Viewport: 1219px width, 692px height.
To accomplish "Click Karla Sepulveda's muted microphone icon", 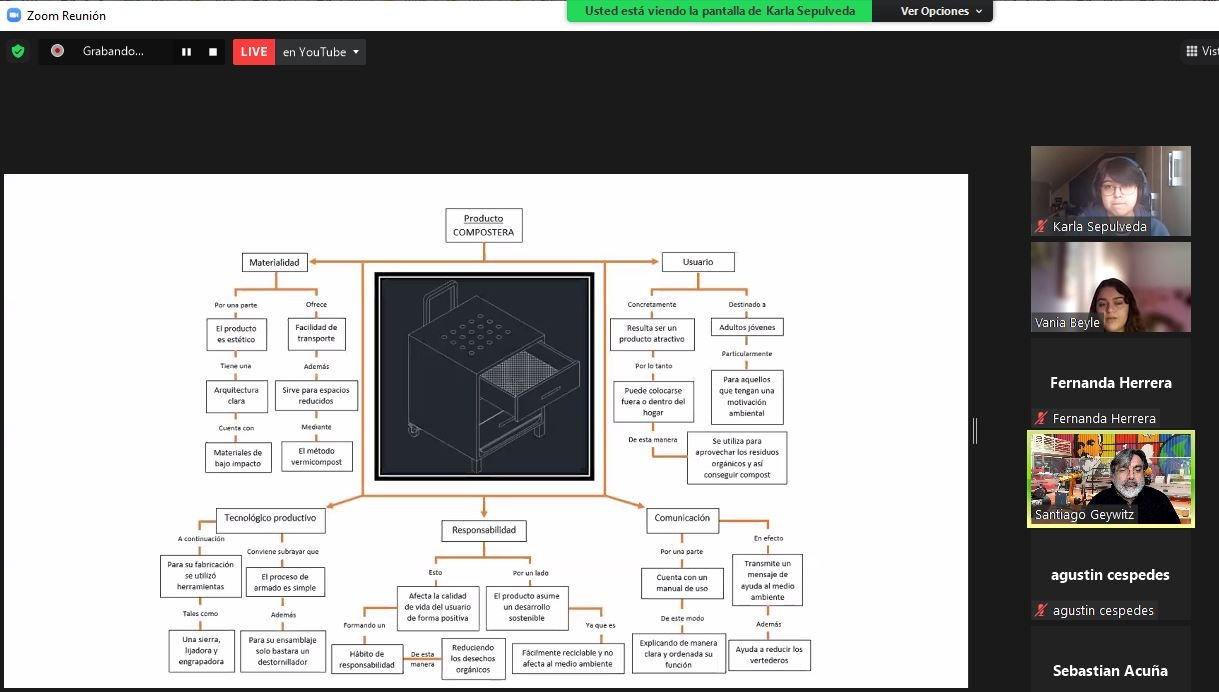I will 1042,227.
